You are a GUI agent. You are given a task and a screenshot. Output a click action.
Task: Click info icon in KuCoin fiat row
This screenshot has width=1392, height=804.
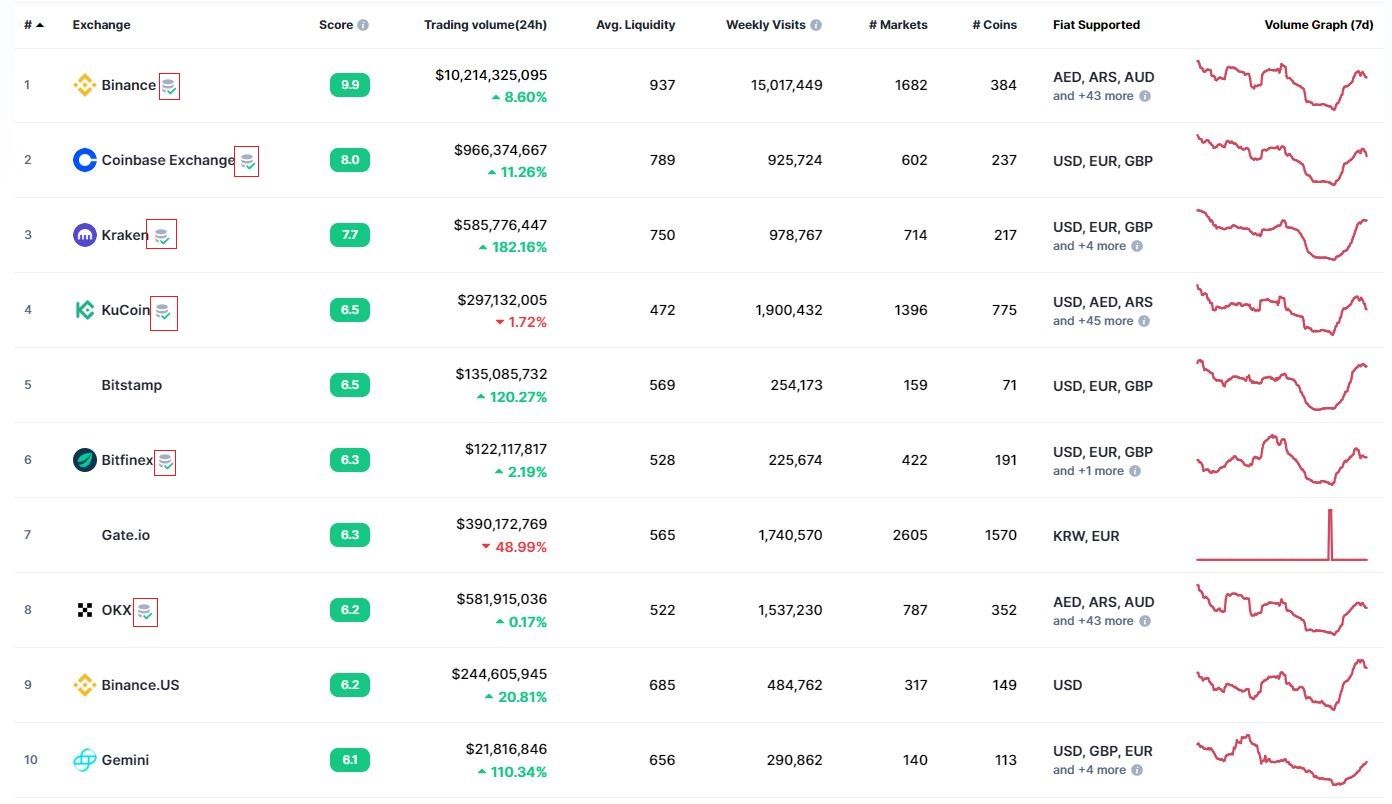click(1145, 321)
